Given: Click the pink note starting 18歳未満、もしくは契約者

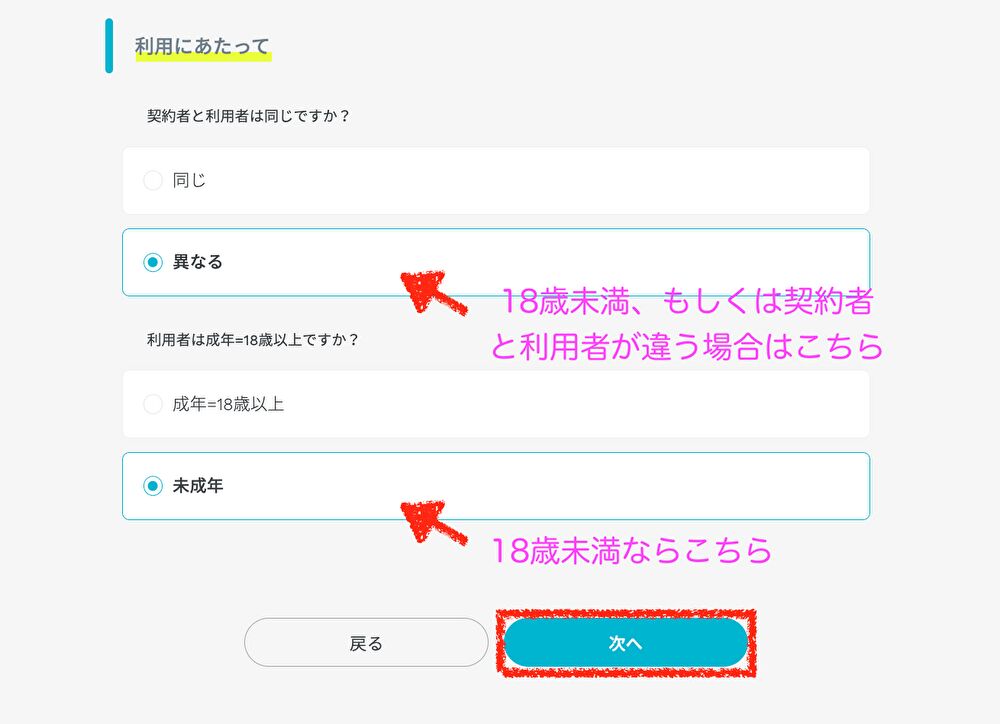Looking at the screenshot, I should tap(688, 302).
